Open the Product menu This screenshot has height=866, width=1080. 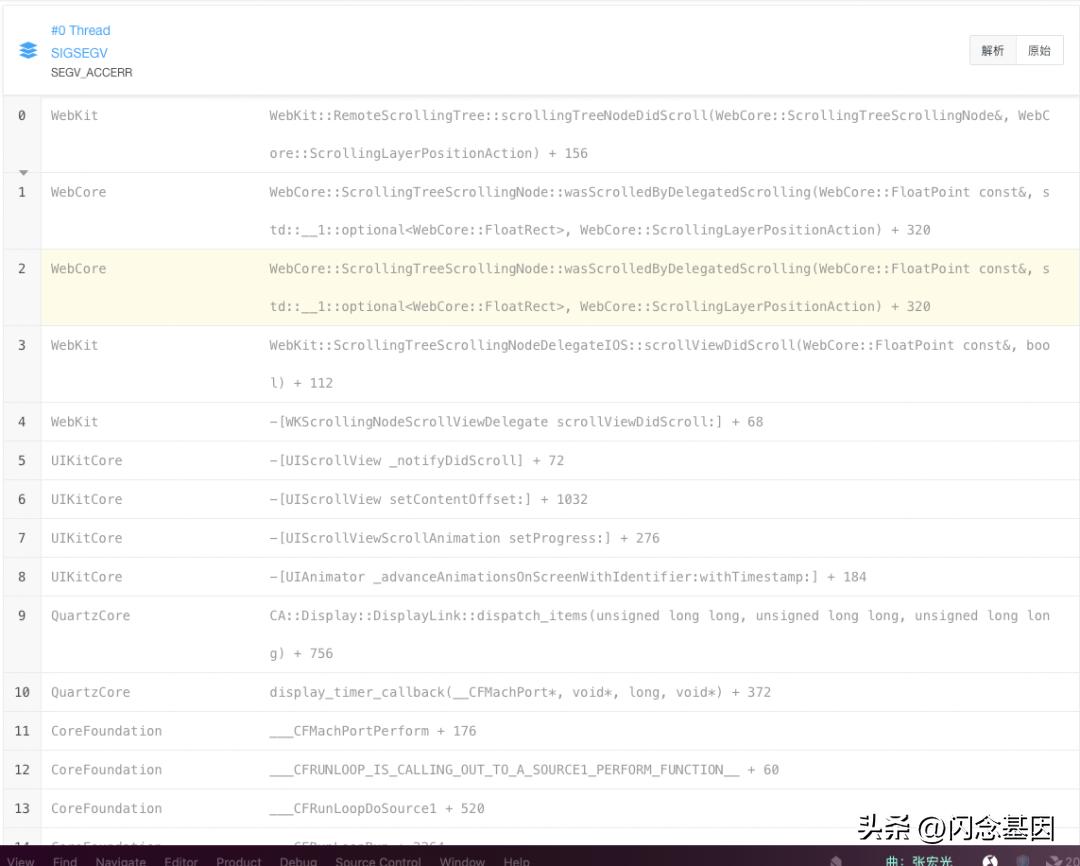click(x=239, y=861)
